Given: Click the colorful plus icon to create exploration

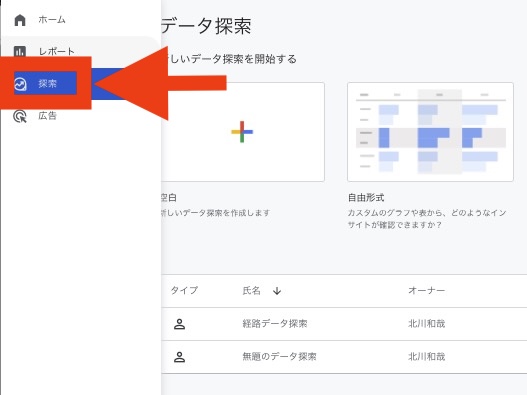Looking at the screenshot, I should click(x=242, y=132).
